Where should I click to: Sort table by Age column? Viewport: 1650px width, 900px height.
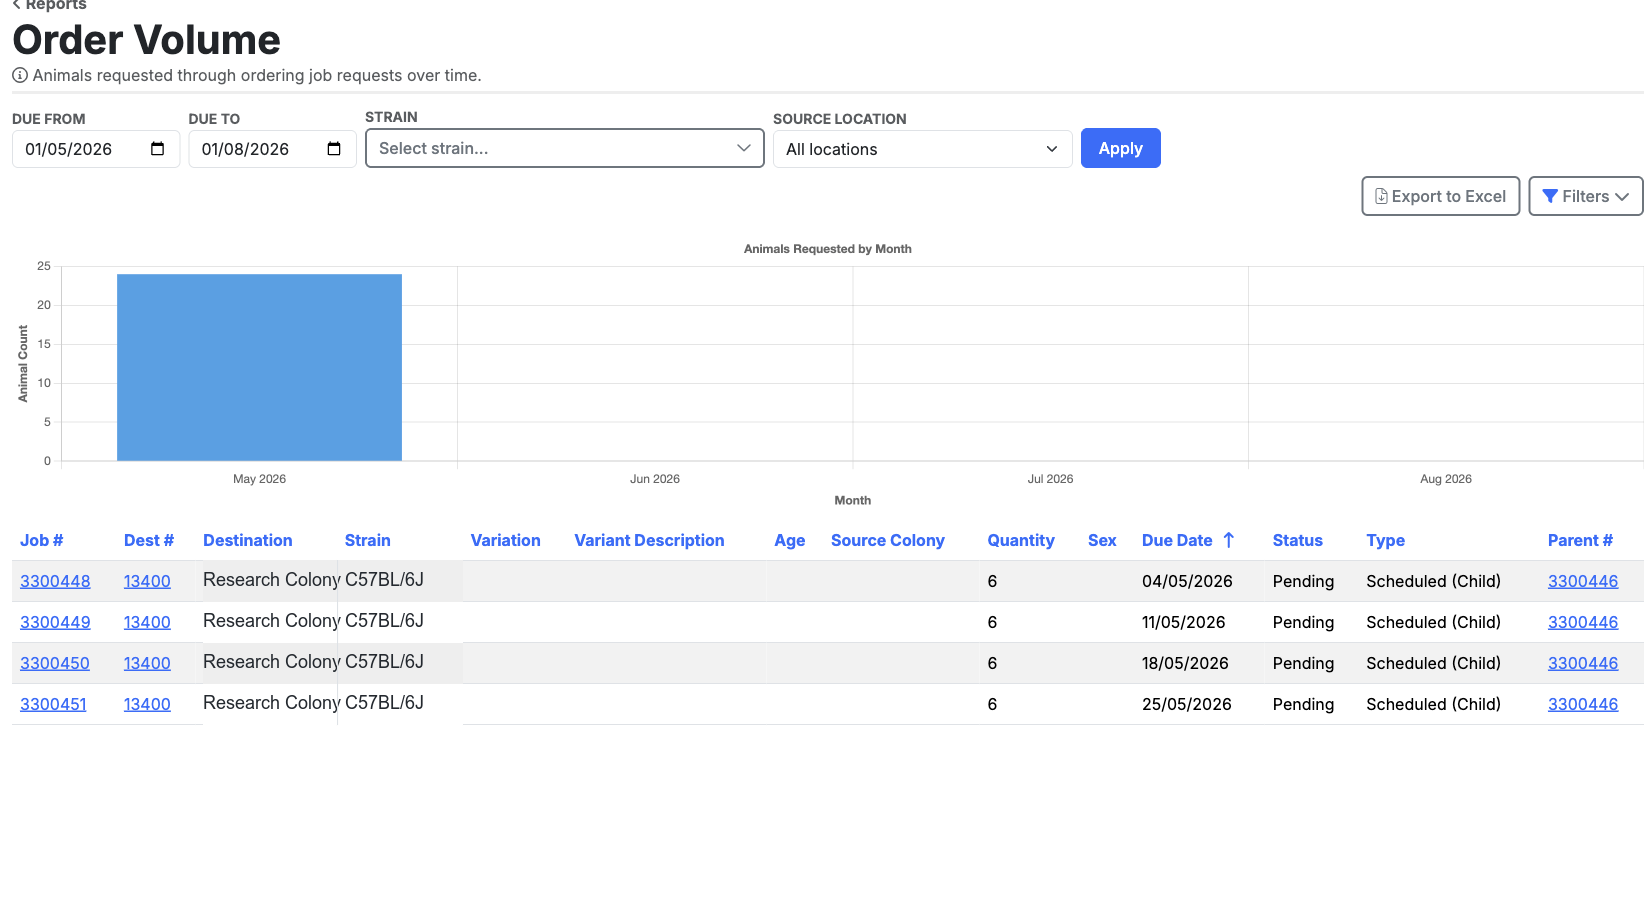[x=790, y=540]
